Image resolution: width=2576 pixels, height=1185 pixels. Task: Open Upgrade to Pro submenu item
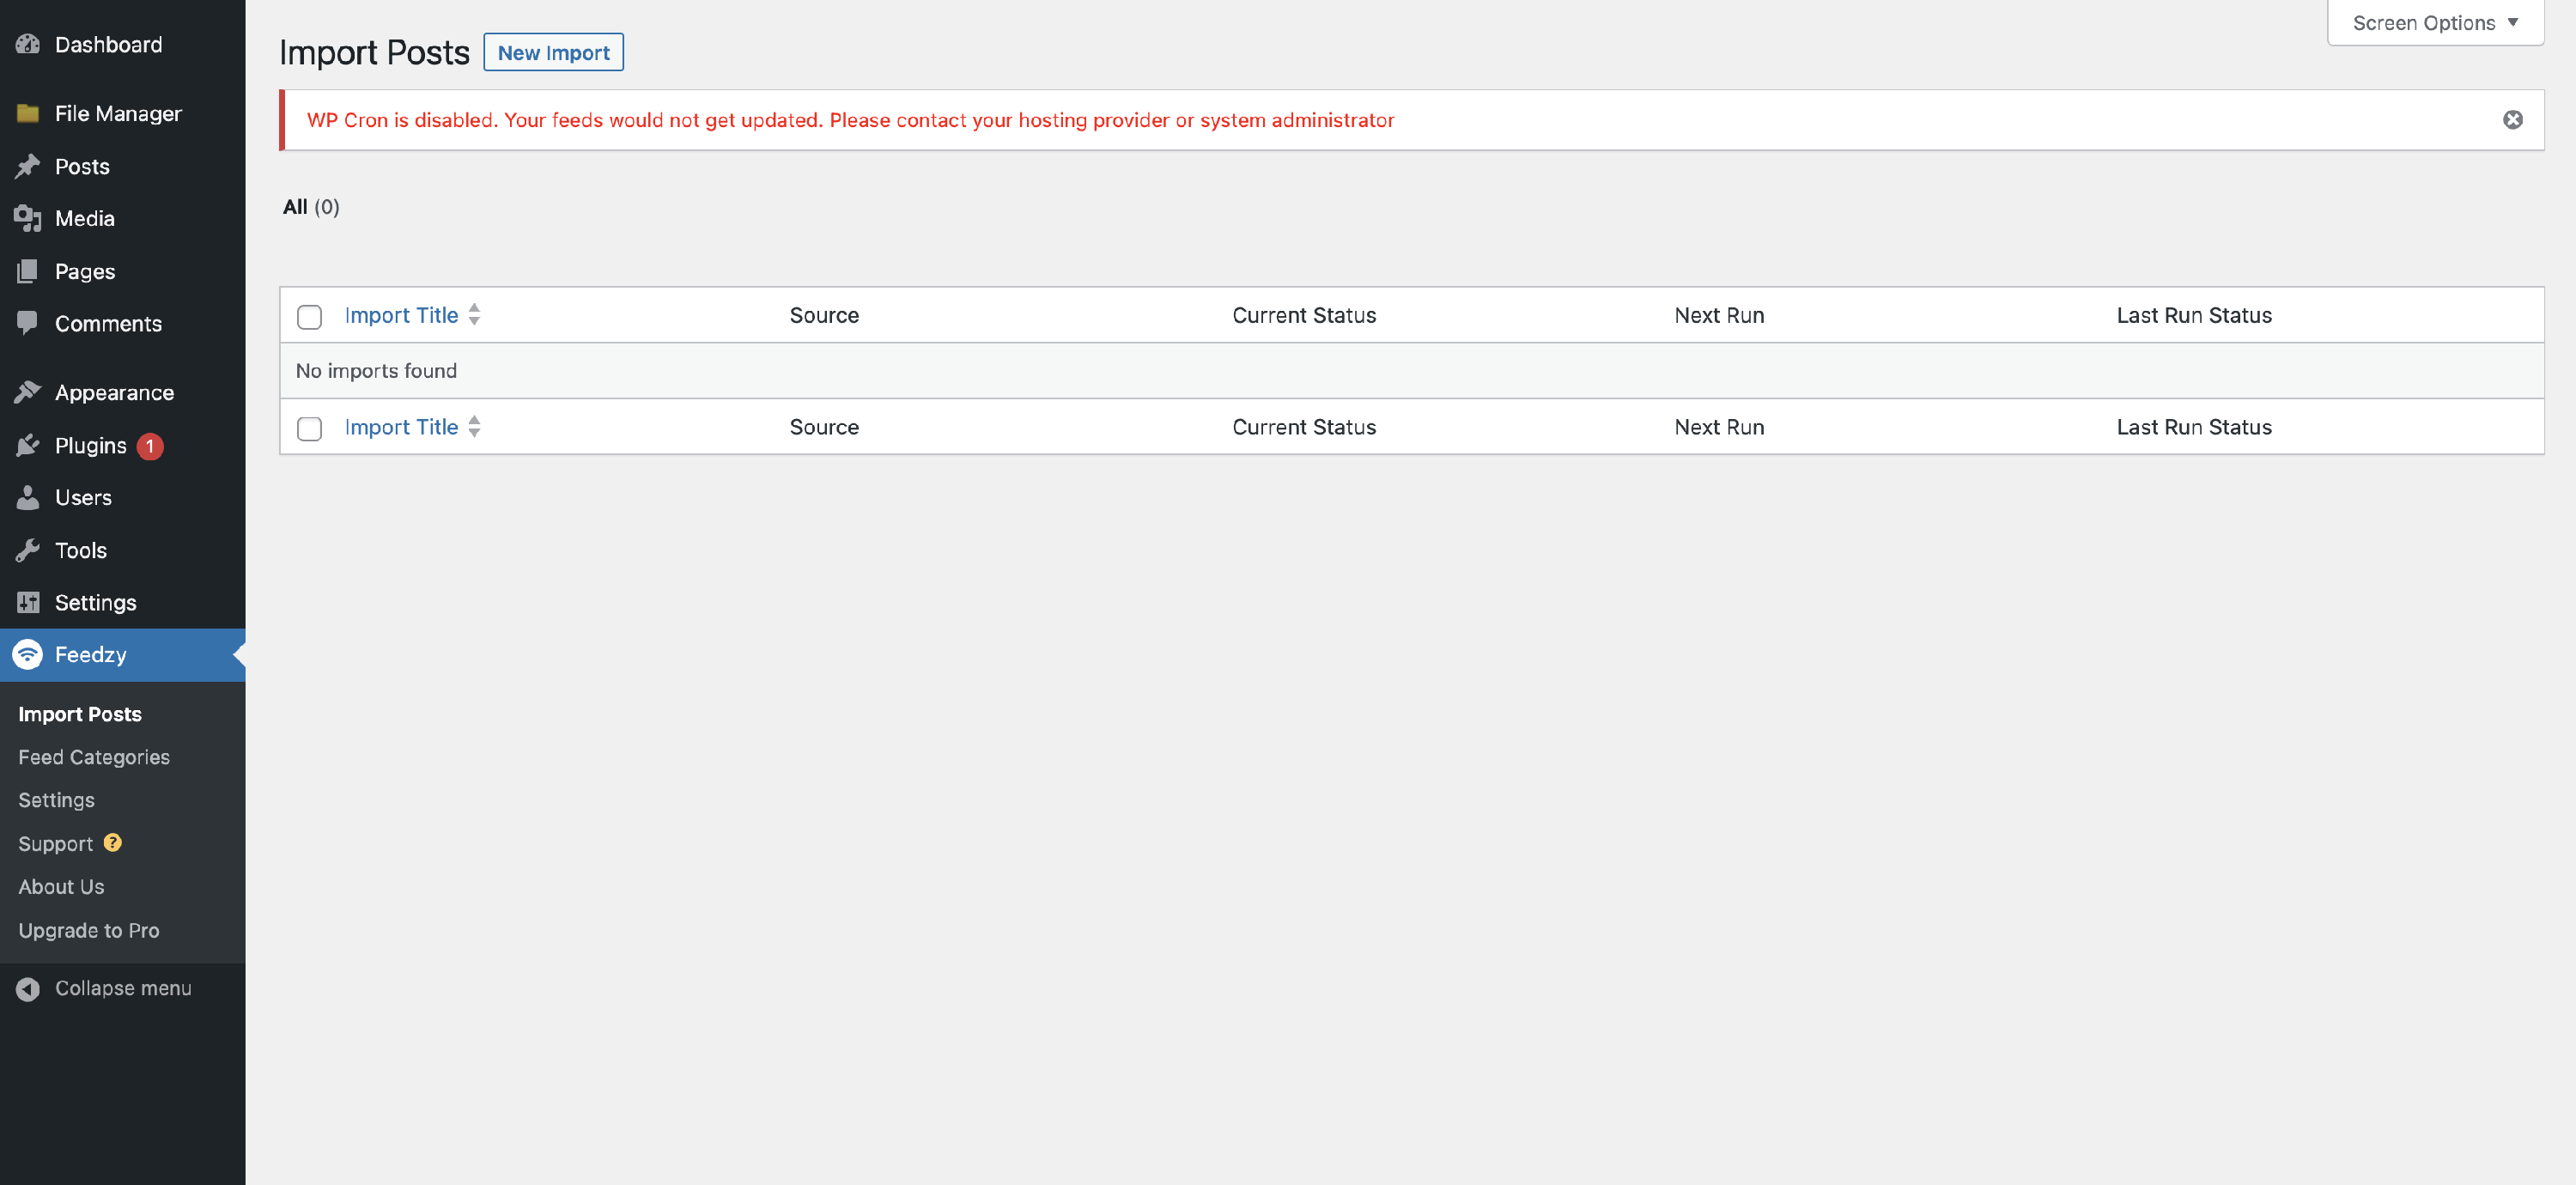point(89,930)
